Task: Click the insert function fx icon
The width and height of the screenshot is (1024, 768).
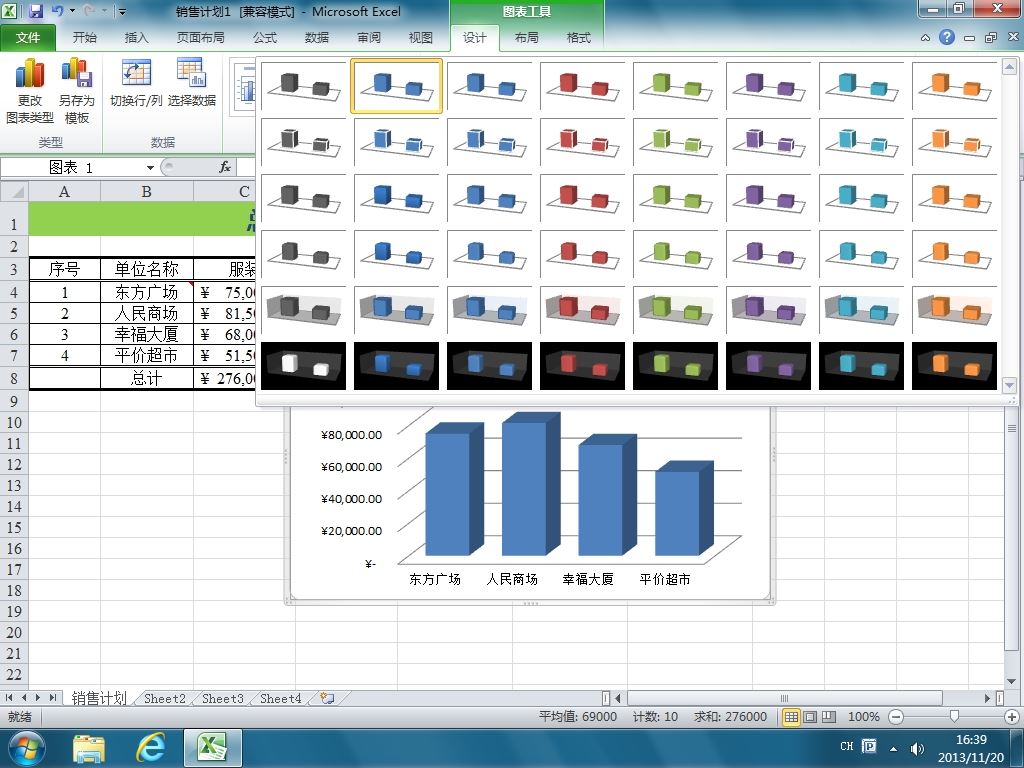Action: coord(225,167)
